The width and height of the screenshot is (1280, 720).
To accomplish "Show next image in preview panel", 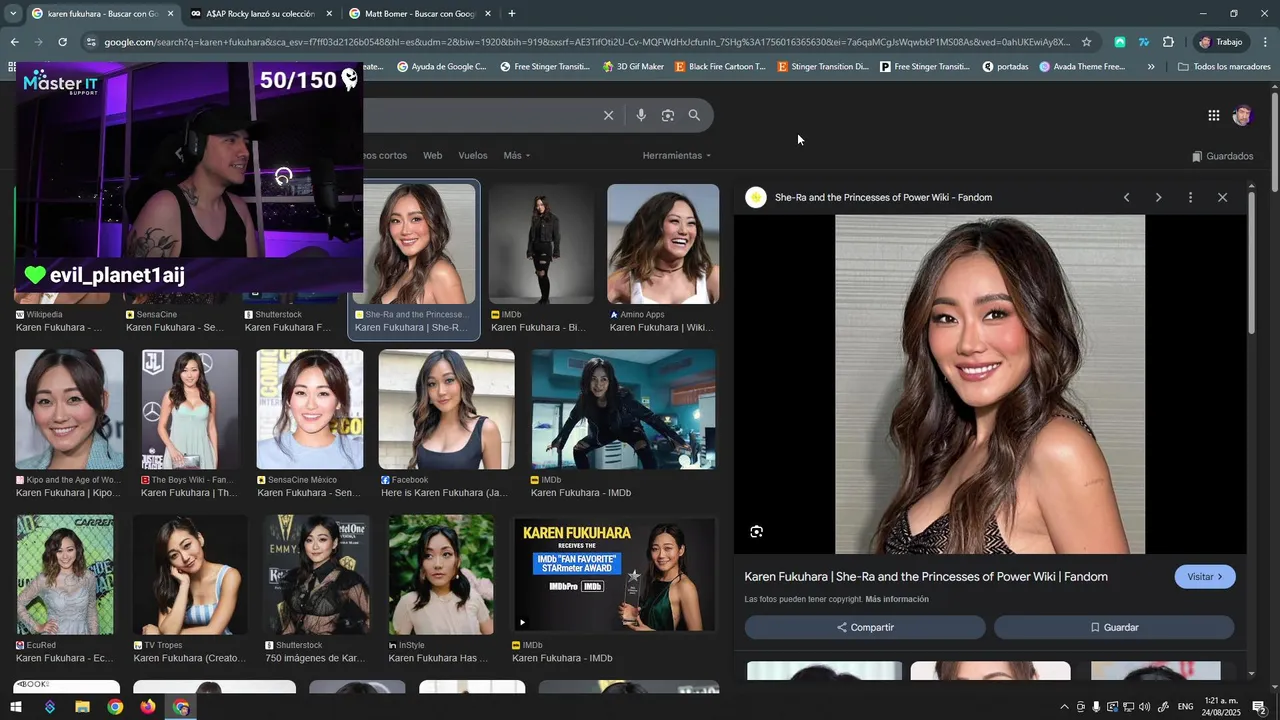I will tap(1158, 197).
